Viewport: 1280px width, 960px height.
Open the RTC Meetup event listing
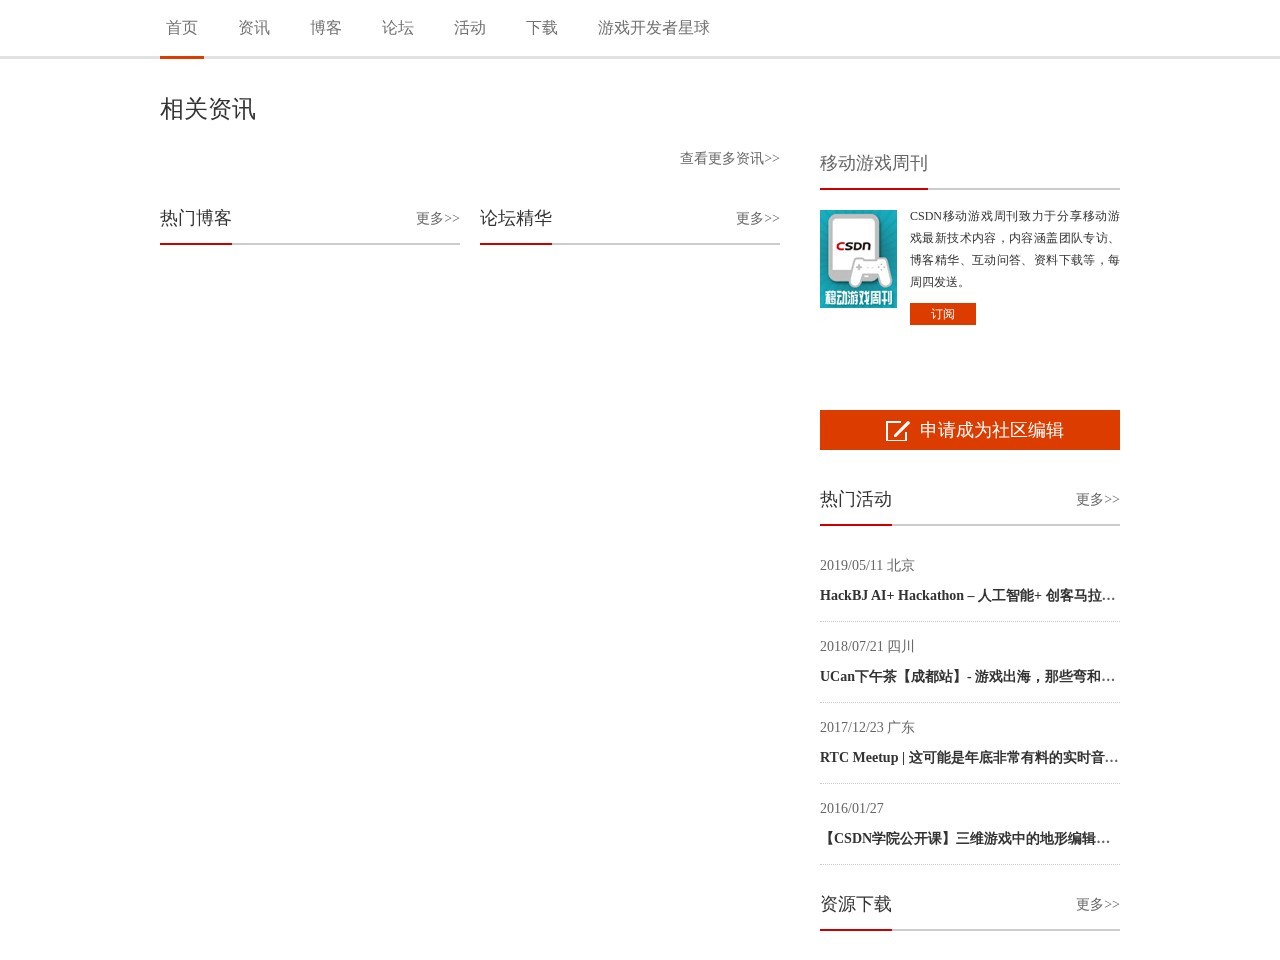pyautogui.click(x=968, y=757)
